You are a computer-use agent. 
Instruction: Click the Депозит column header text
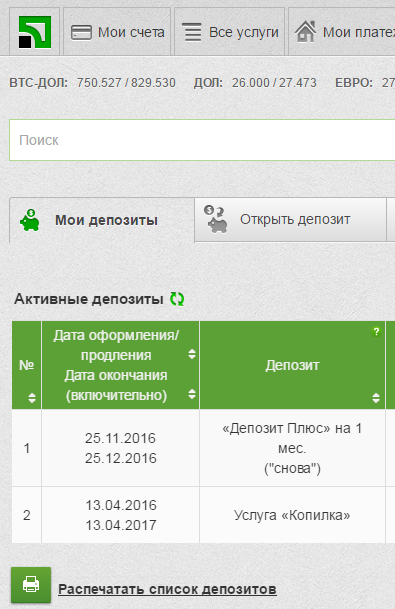tap(292, 365)
